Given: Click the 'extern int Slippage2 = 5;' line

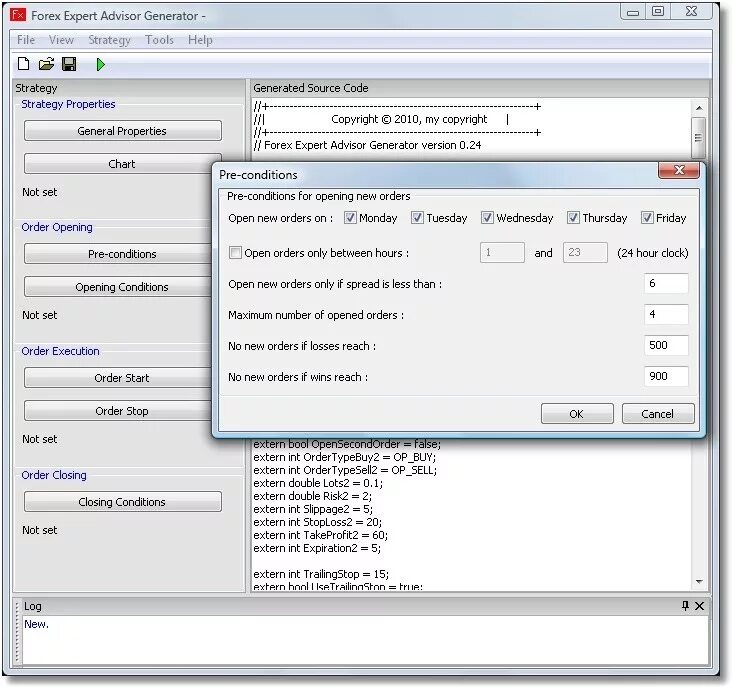Looking at the screenshot, I should click(313, 509).
